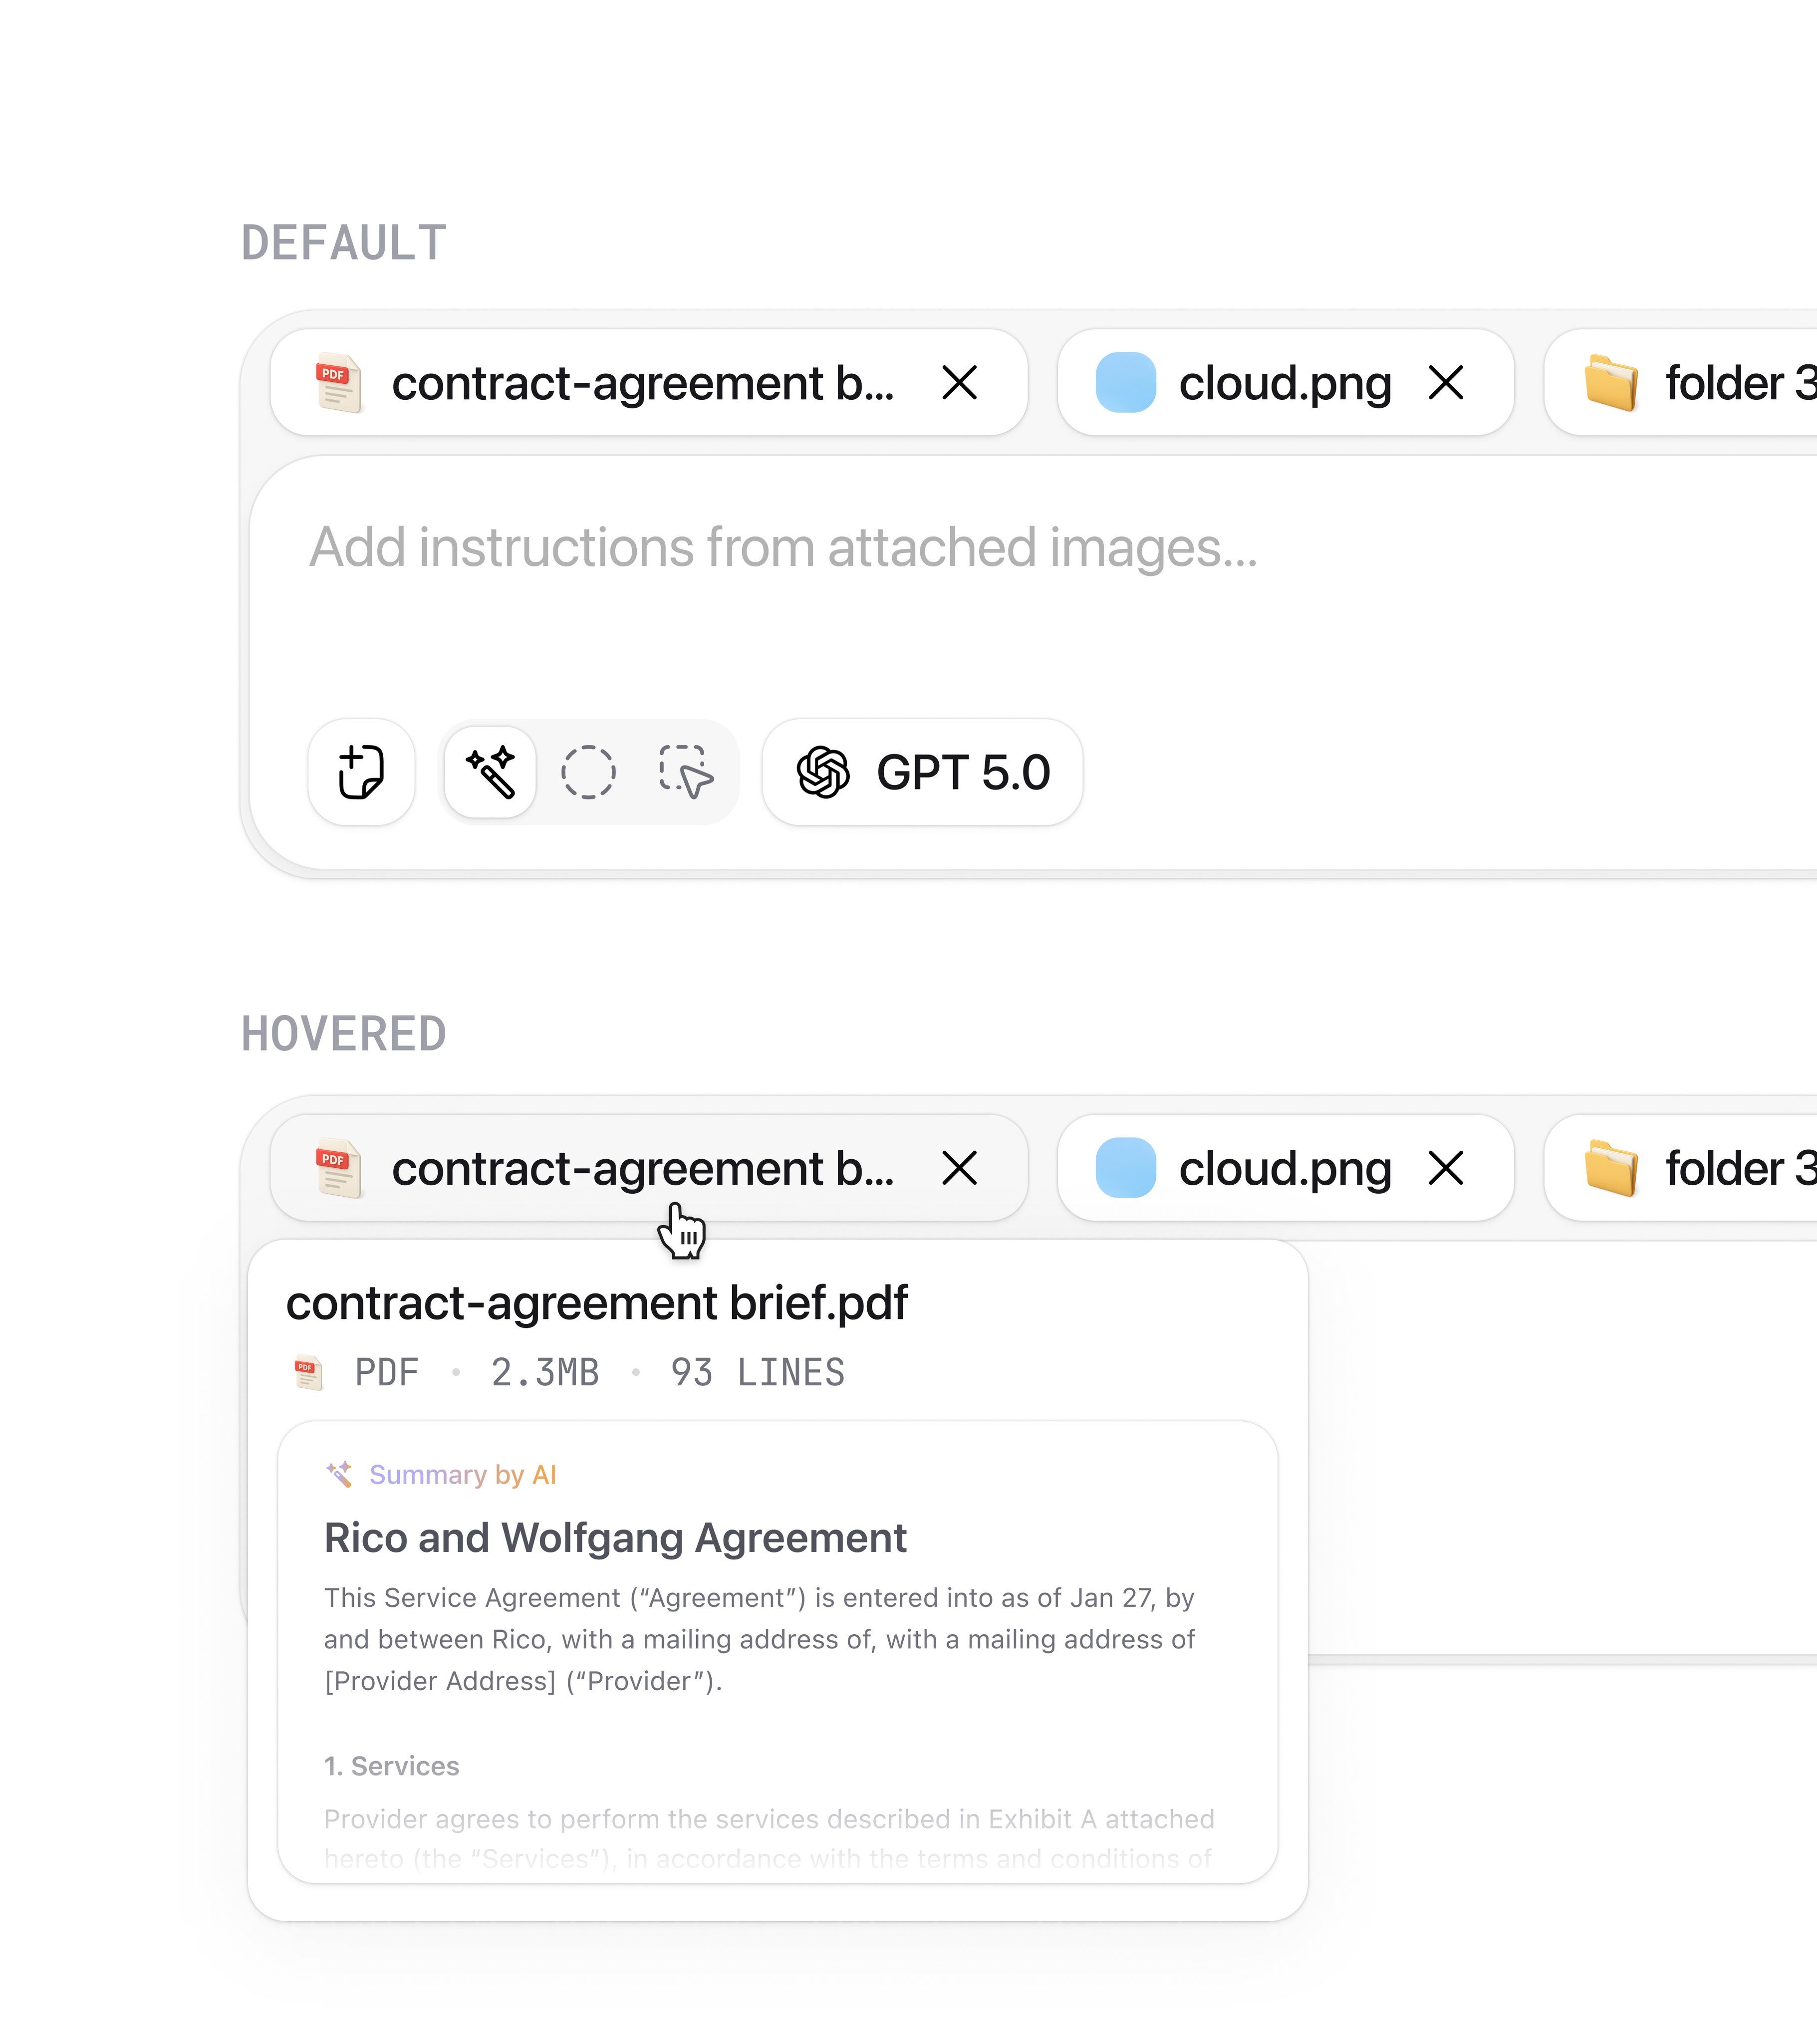Click the PDF icon in hovered attachment chip
Viewport: 1817px width, 2044px height.
338,1168
